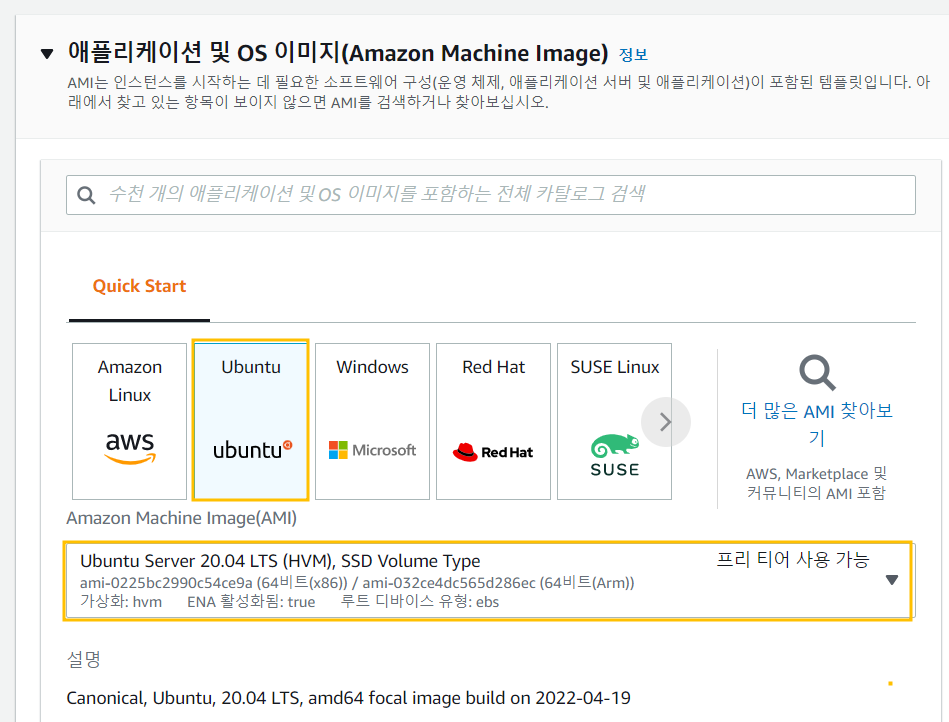This screenshot has width=949, height=722.
Task: Click the Microsoft logo icon
Action: pyautogui.click(x=372, y=450)
